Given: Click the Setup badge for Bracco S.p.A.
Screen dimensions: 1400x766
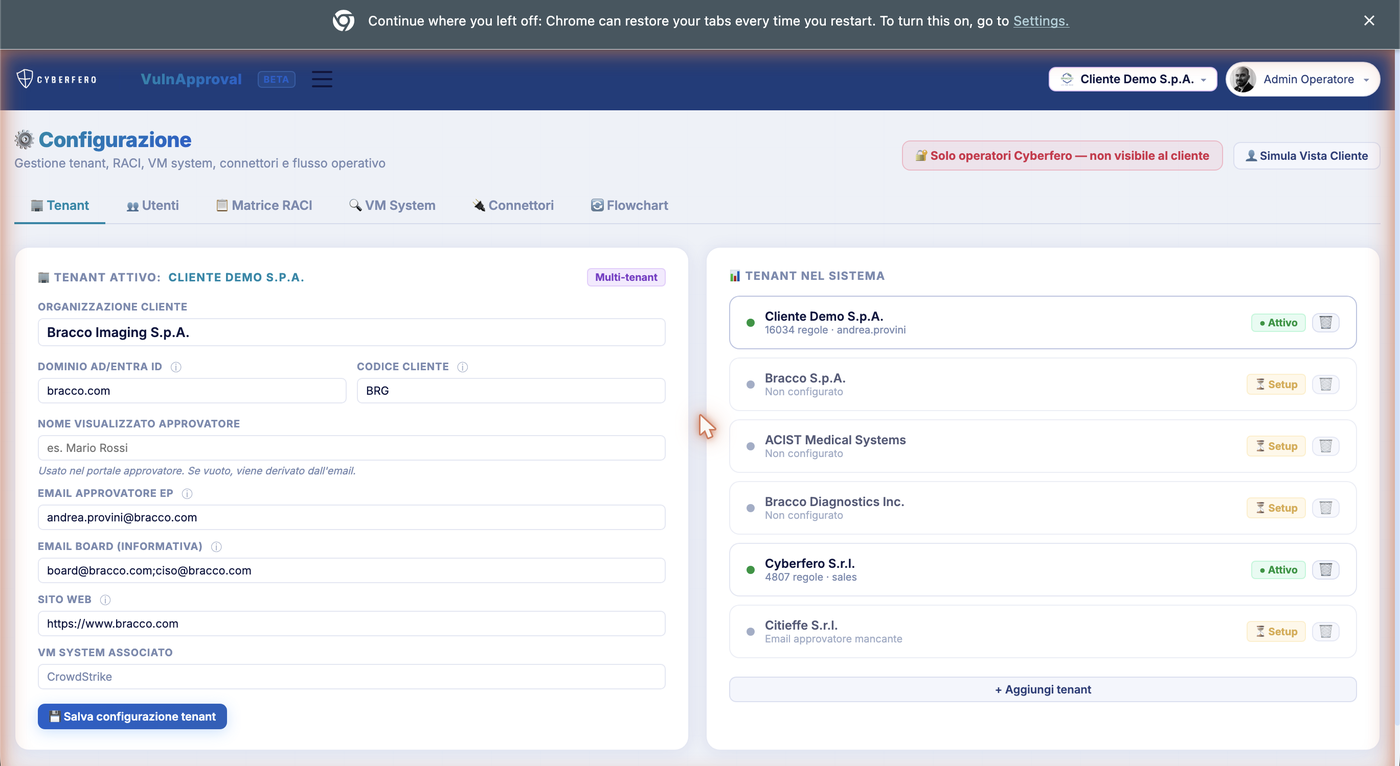Looking at the screenshot, I should (x=1276, y=384).
